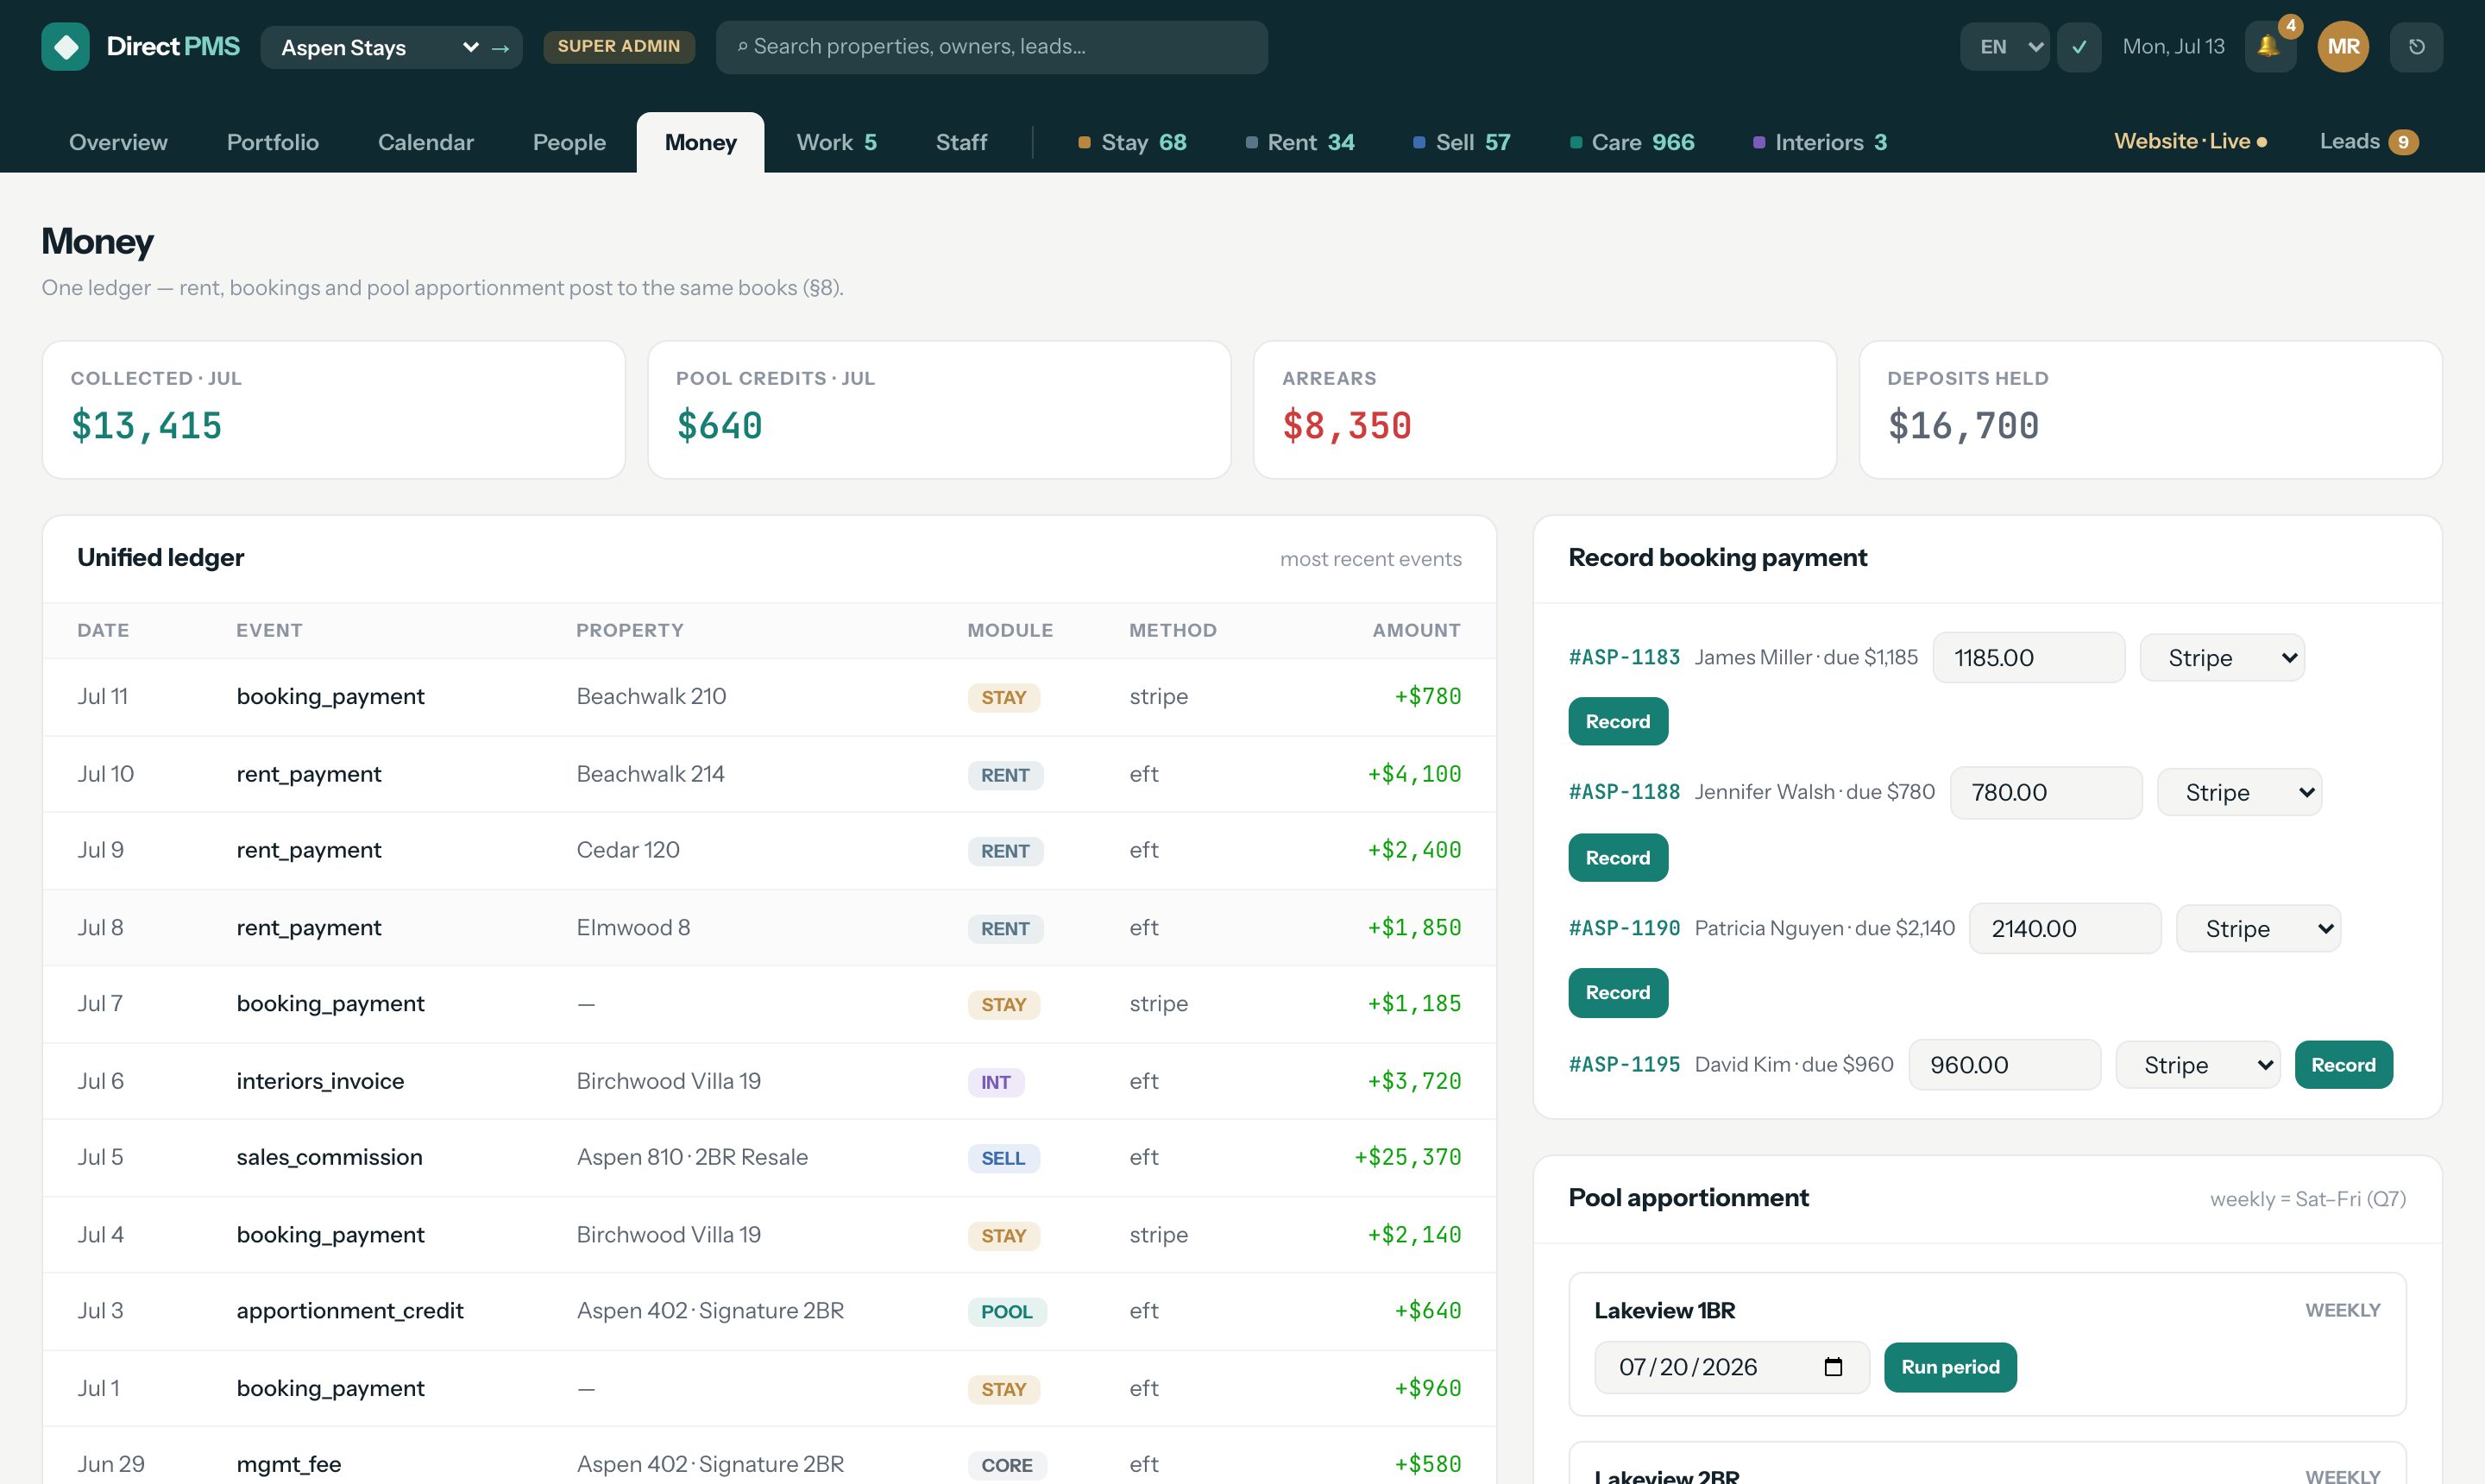Switch to the Overview tab

point(118,142)
